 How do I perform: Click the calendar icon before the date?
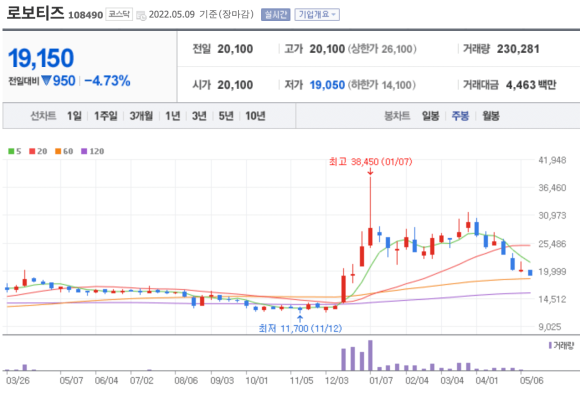pyautogui.click(x=141, y=16)
